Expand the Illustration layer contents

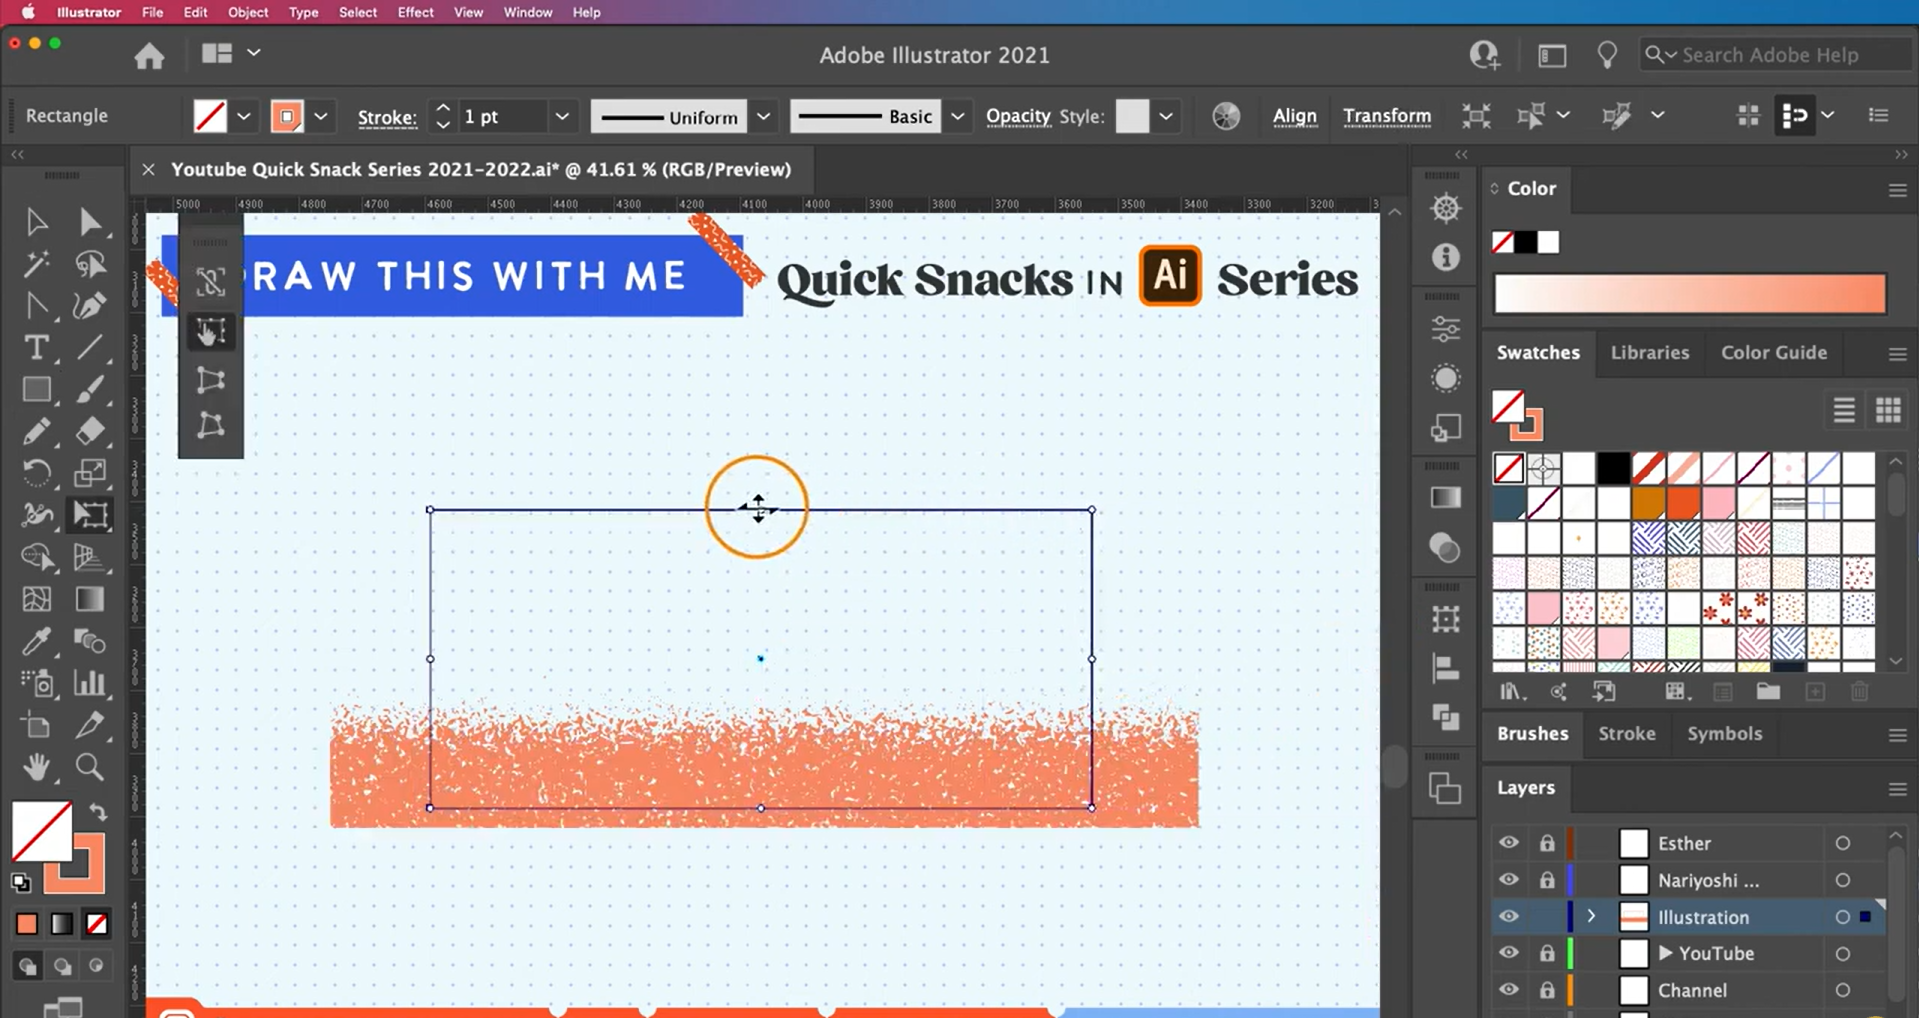[x=1590, y=916]
